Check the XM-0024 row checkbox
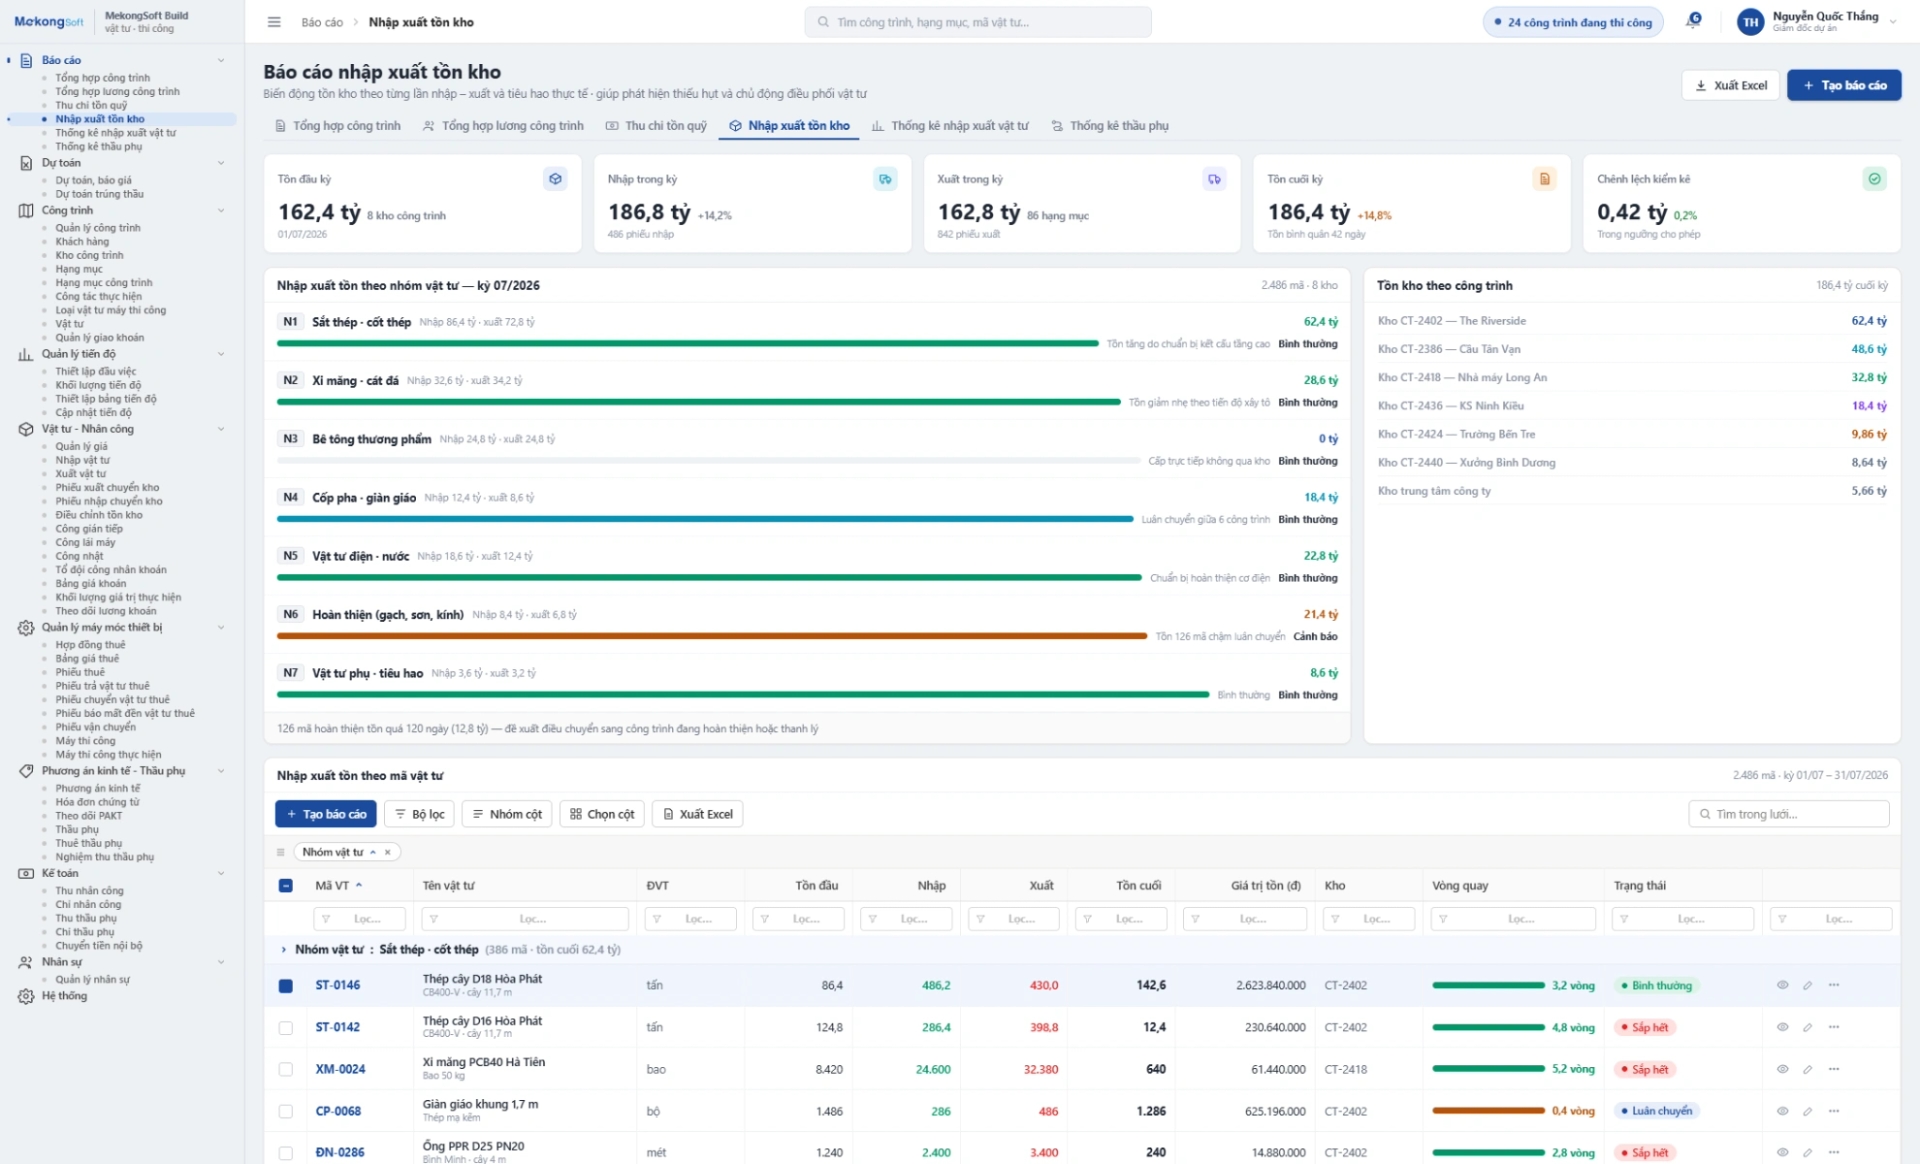This screenshot has width=1920, height=1164. point(286,1070)
